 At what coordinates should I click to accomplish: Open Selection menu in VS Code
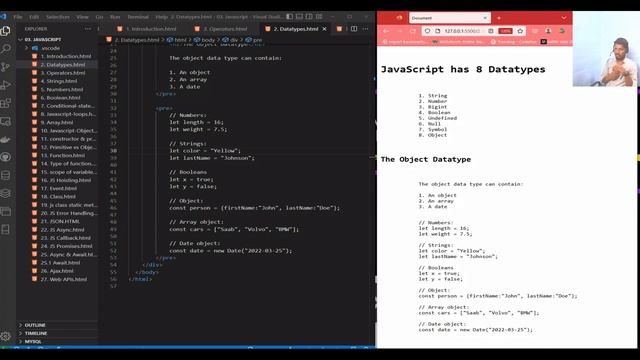[58, 17]
